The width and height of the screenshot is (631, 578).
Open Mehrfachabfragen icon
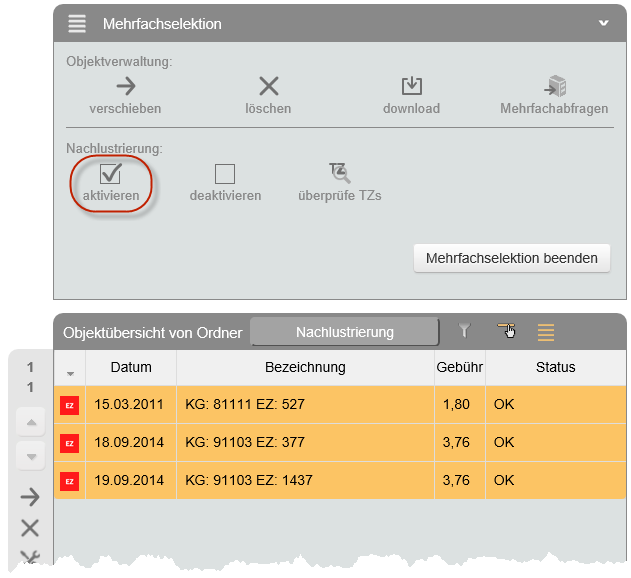point(555,86)
